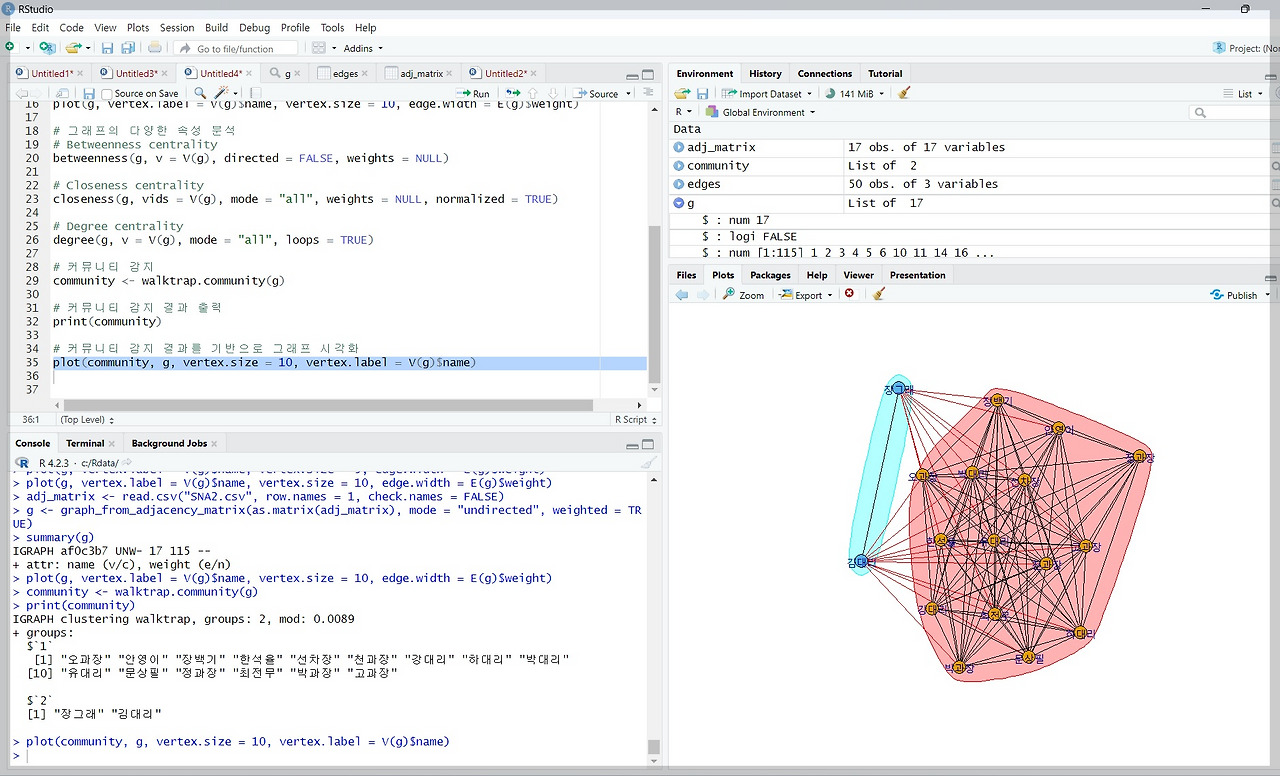Click the Zoom plot button
Screen dimensions: 1280x776
click(x=743, y=295)
